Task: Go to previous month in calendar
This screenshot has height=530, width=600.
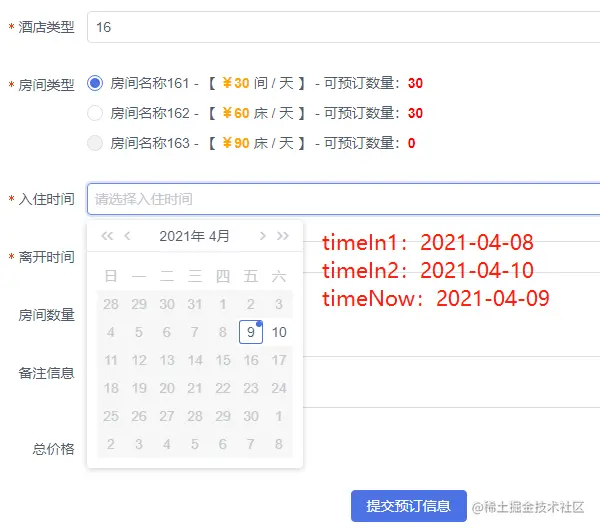Action: coord(127,236)
